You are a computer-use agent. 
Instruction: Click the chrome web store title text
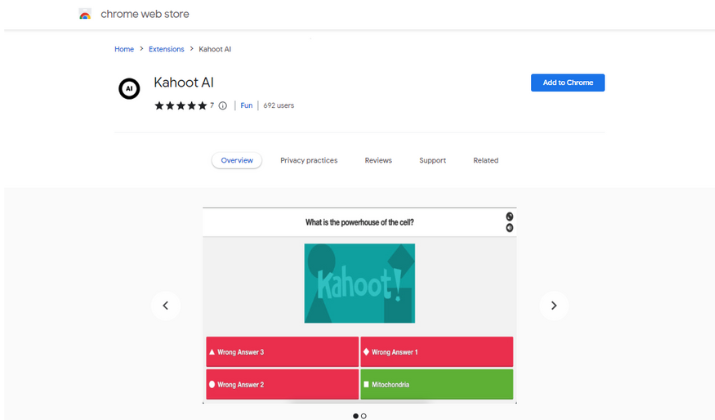[x=145, y=14]
